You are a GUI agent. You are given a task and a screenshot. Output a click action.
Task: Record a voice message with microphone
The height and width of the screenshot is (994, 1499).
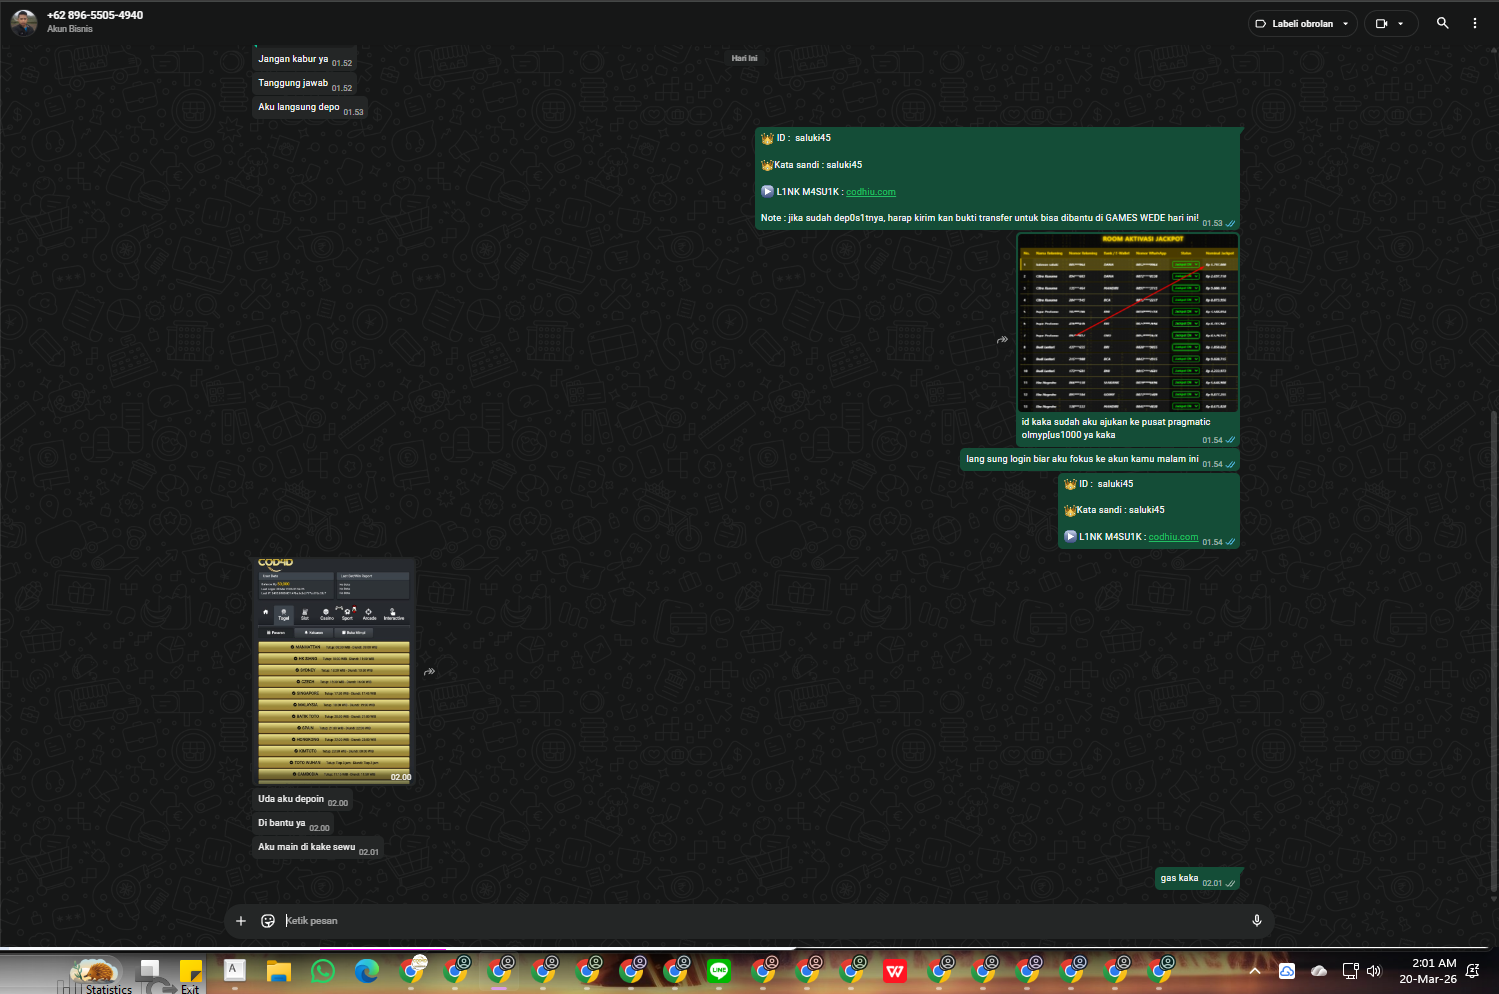click(1257, 921)
